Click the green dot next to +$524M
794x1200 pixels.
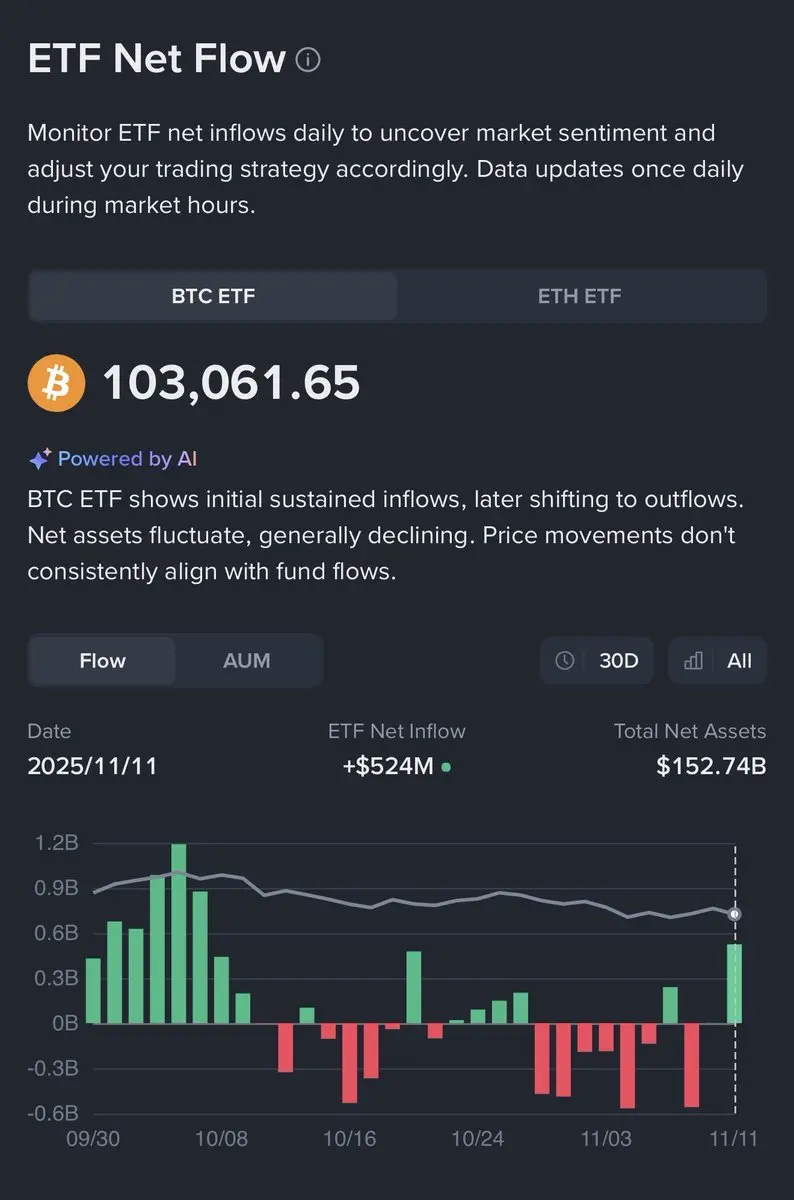(x=446, y=767)
